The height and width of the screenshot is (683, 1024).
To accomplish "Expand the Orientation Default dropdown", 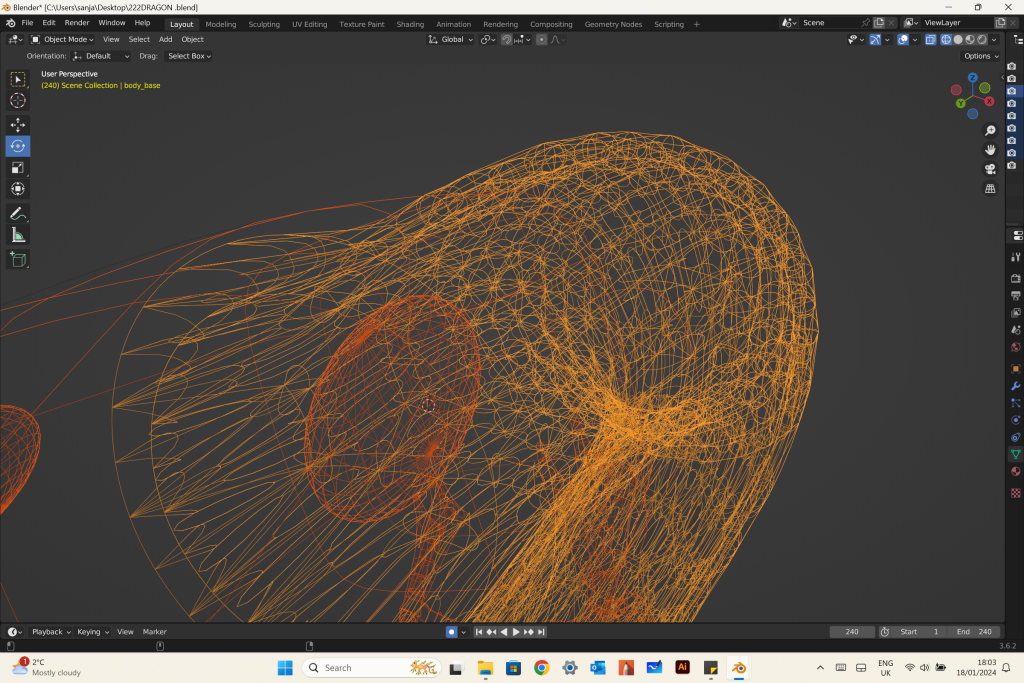I will (x=101, y=56).
